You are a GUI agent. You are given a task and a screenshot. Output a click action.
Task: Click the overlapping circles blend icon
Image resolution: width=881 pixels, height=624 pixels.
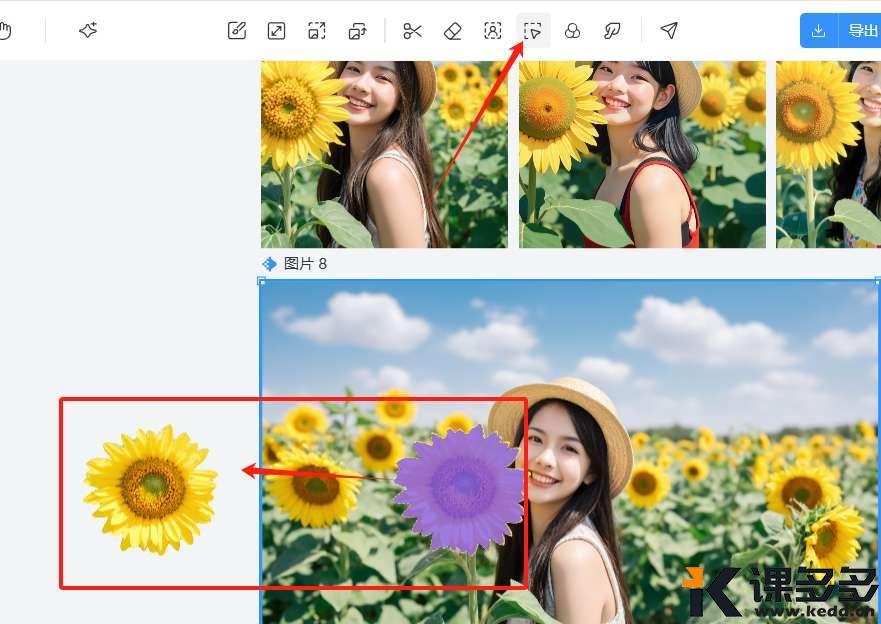click(573, 31)
